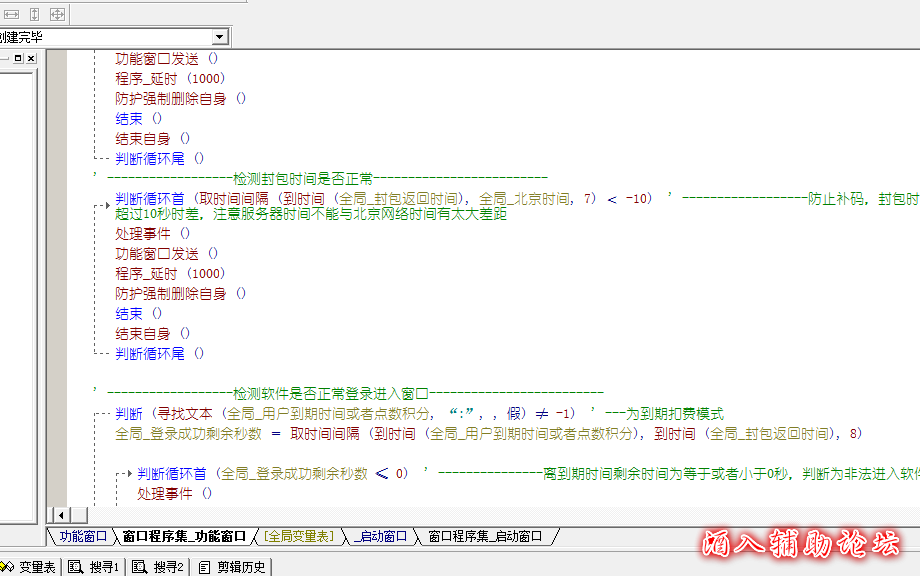Image resolution: width=920 pixels, height=576 pixels.
Task: Close the left side panel
Action: coord(31,59)
